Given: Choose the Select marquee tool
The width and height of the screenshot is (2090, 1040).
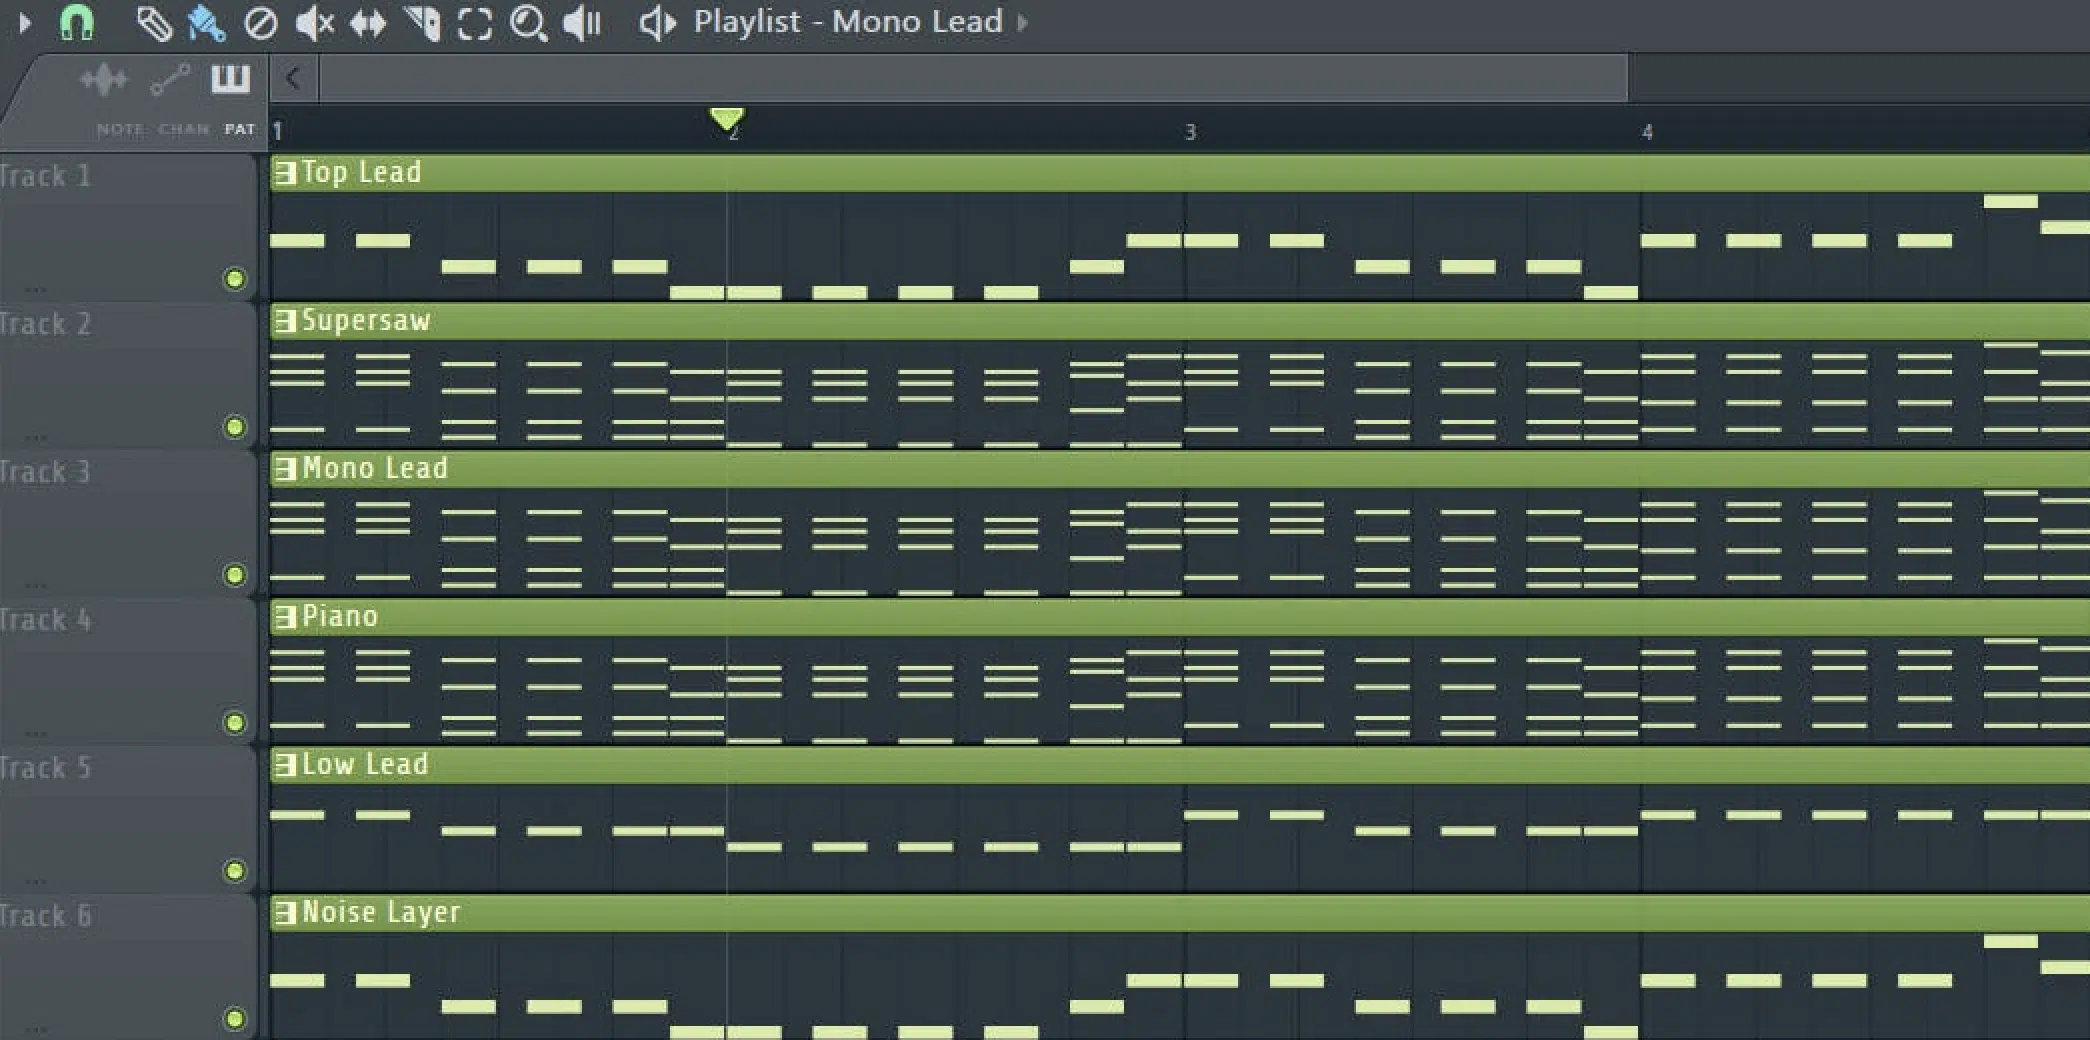Looking at the screenshot, I should (x=475, y=23).
